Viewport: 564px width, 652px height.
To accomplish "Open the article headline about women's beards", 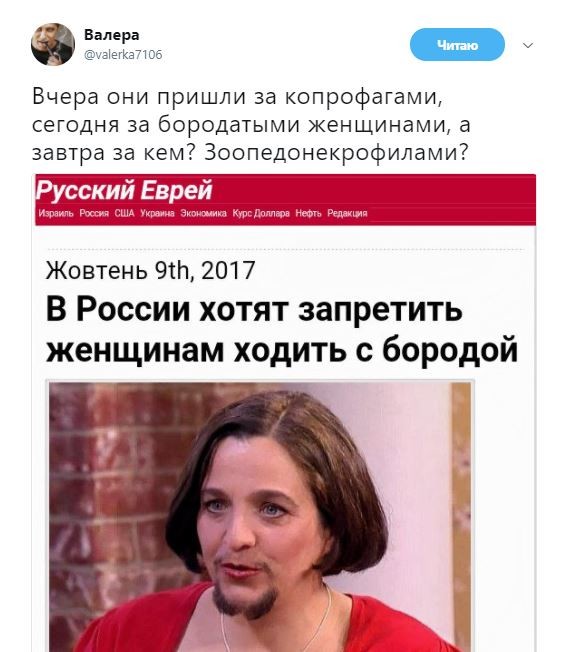I will 282,329.
